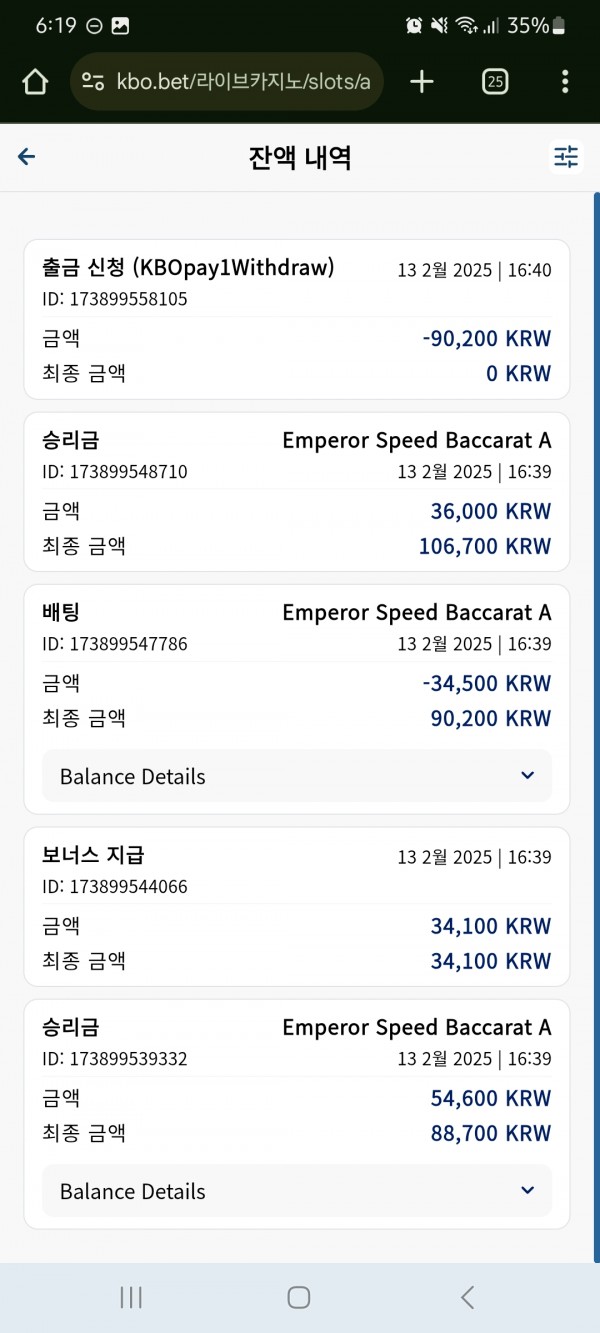This screenshot has width=600, height=1333.
Task: Tap the 잔액 내역 page title
Action: click(x=300, y=157)
